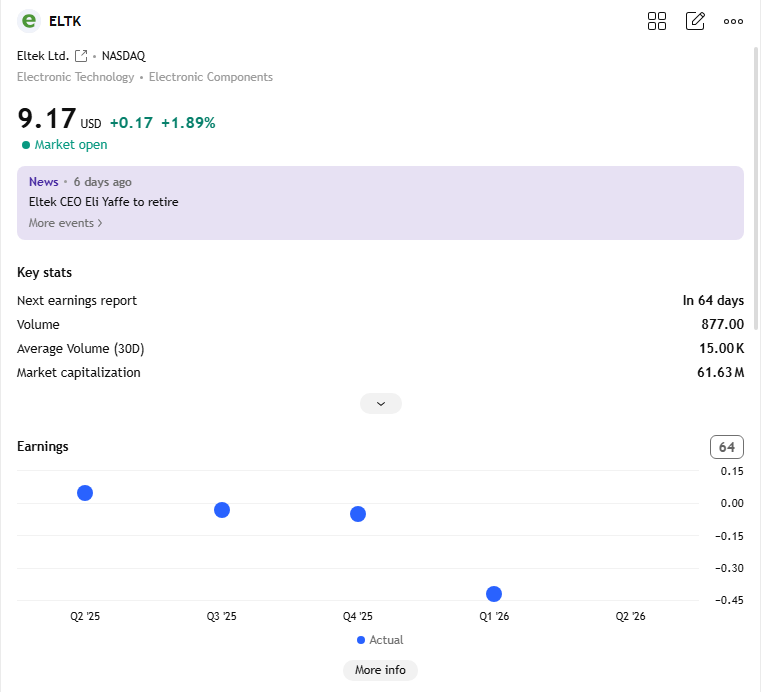
Task: Click the −0.45 y-axis label
Action: [729, 600]
